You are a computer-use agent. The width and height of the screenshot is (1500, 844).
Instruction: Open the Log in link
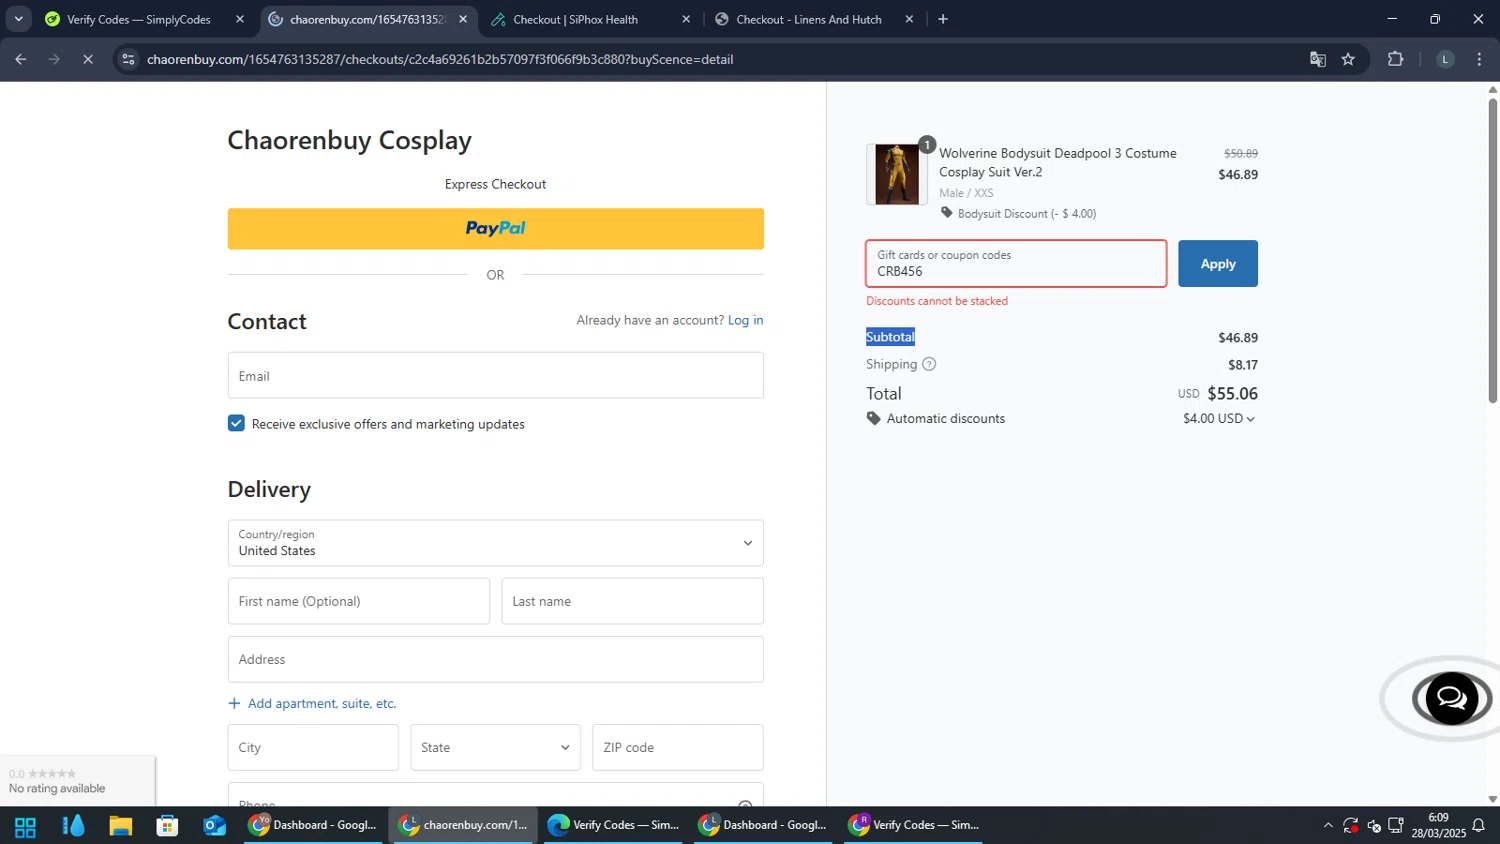pos(745,320)
